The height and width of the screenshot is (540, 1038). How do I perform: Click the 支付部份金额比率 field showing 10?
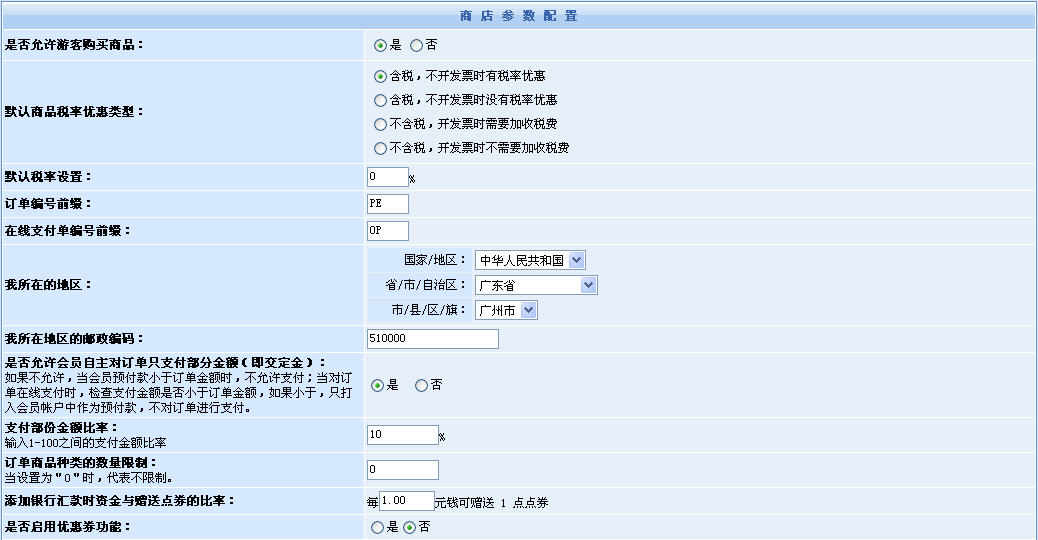402,435
